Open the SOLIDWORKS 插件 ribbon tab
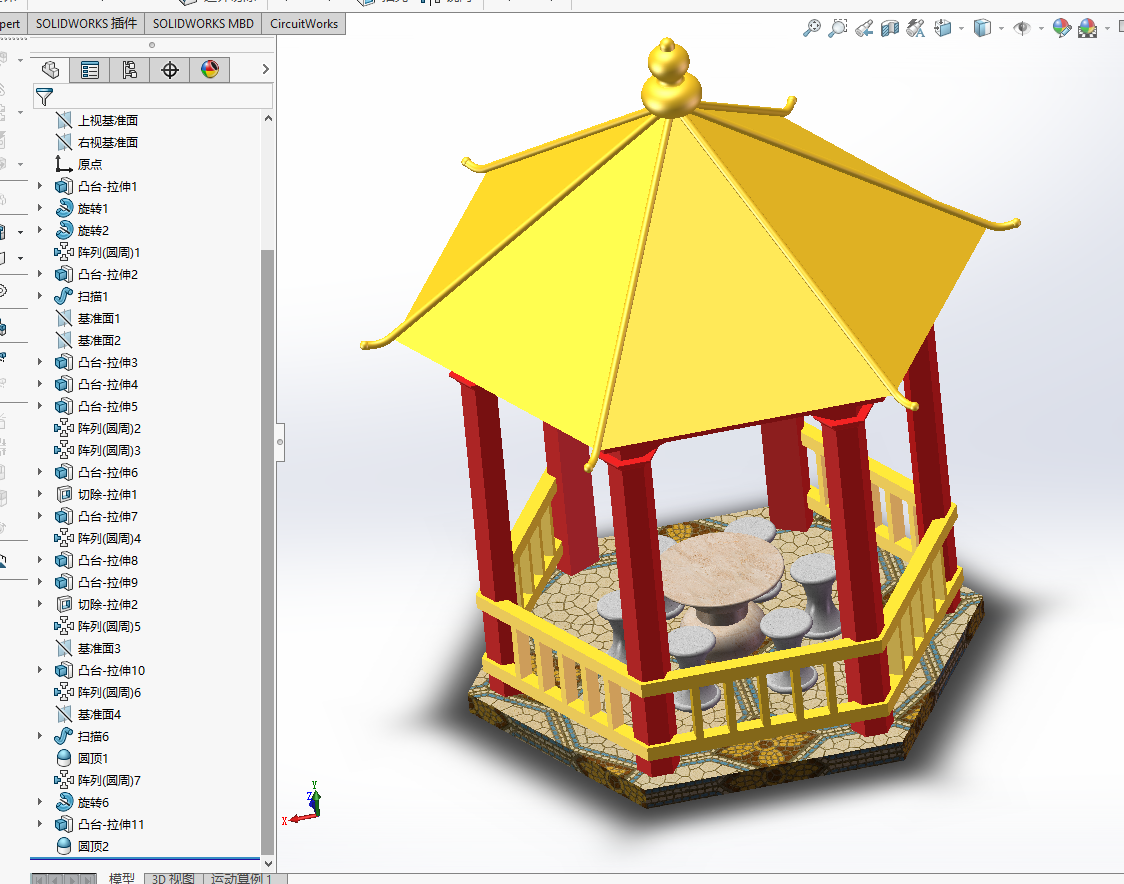 point(86,24)
